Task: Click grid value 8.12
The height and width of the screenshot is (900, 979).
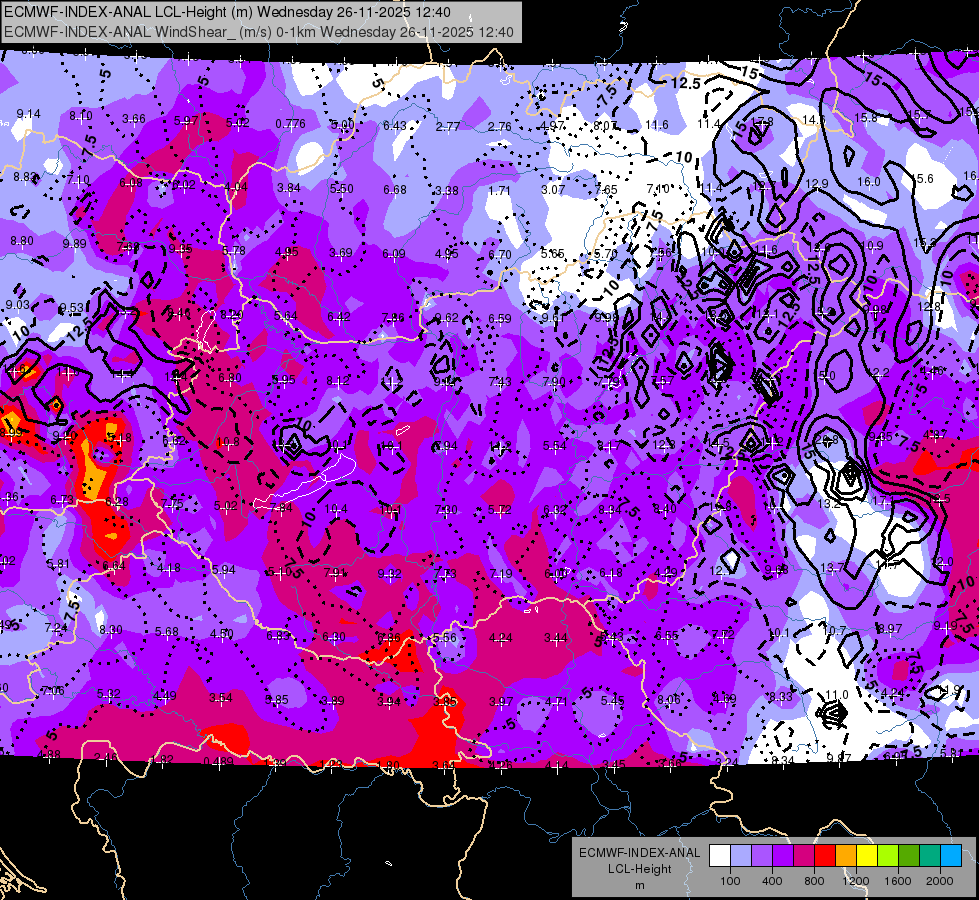Action: pyautogui.click(x=338, y=381)
